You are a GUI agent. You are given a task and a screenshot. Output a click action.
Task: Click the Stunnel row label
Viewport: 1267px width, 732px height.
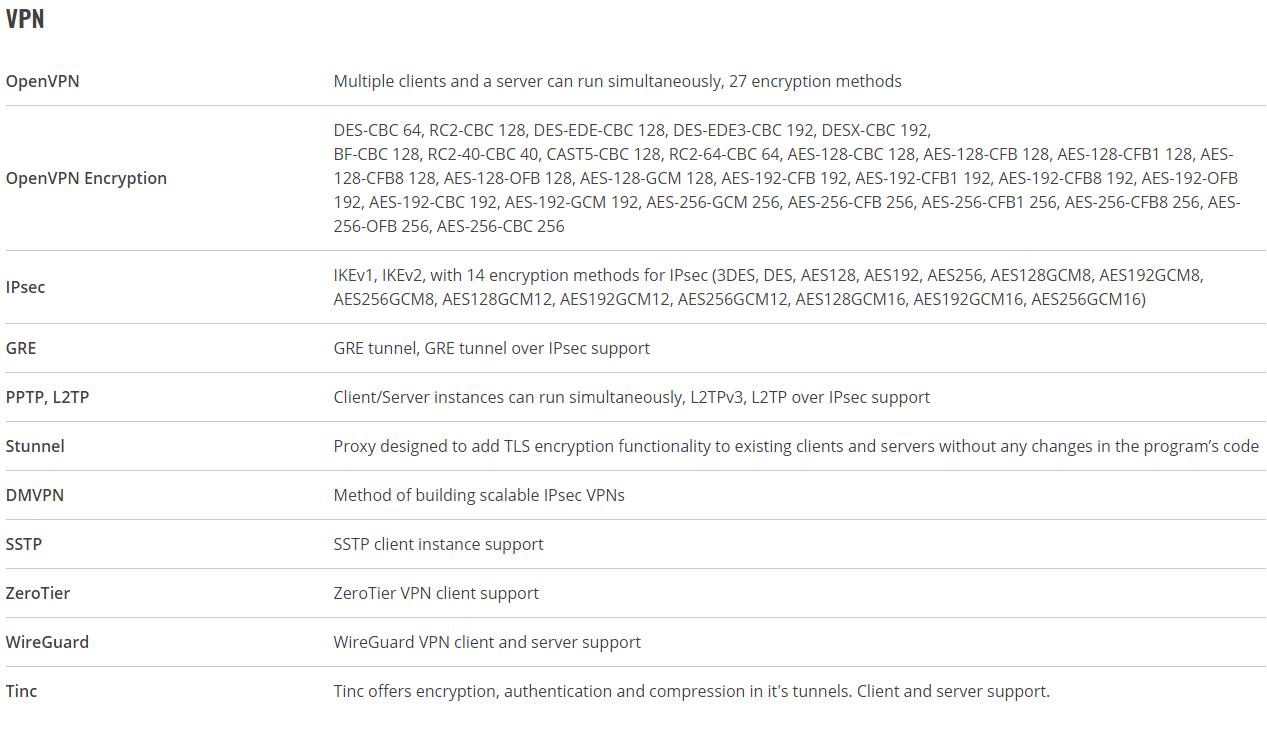tap(35, 446)
